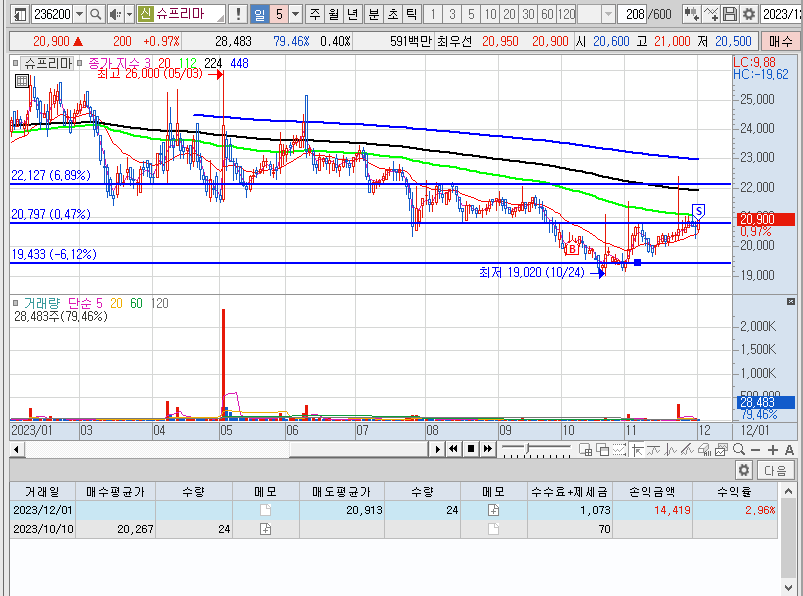The height and width of the screenshot is (596, 803).
Task: Switch to 주 weekly period
Action: [x=315, y=14]
